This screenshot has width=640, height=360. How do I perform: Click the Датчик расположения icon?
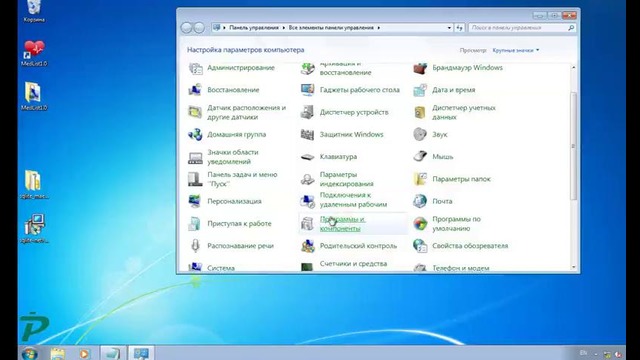pyautogui.click(x=195, y=112)
